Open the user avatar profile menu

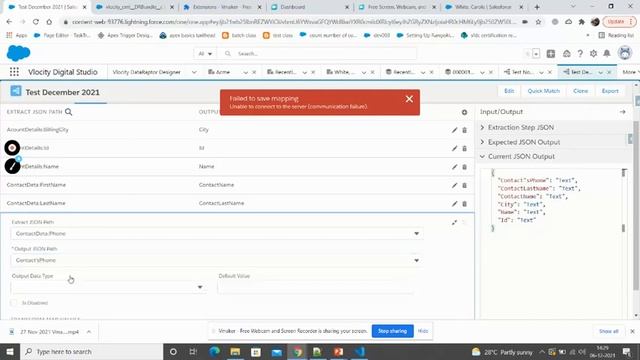[624, 53]
